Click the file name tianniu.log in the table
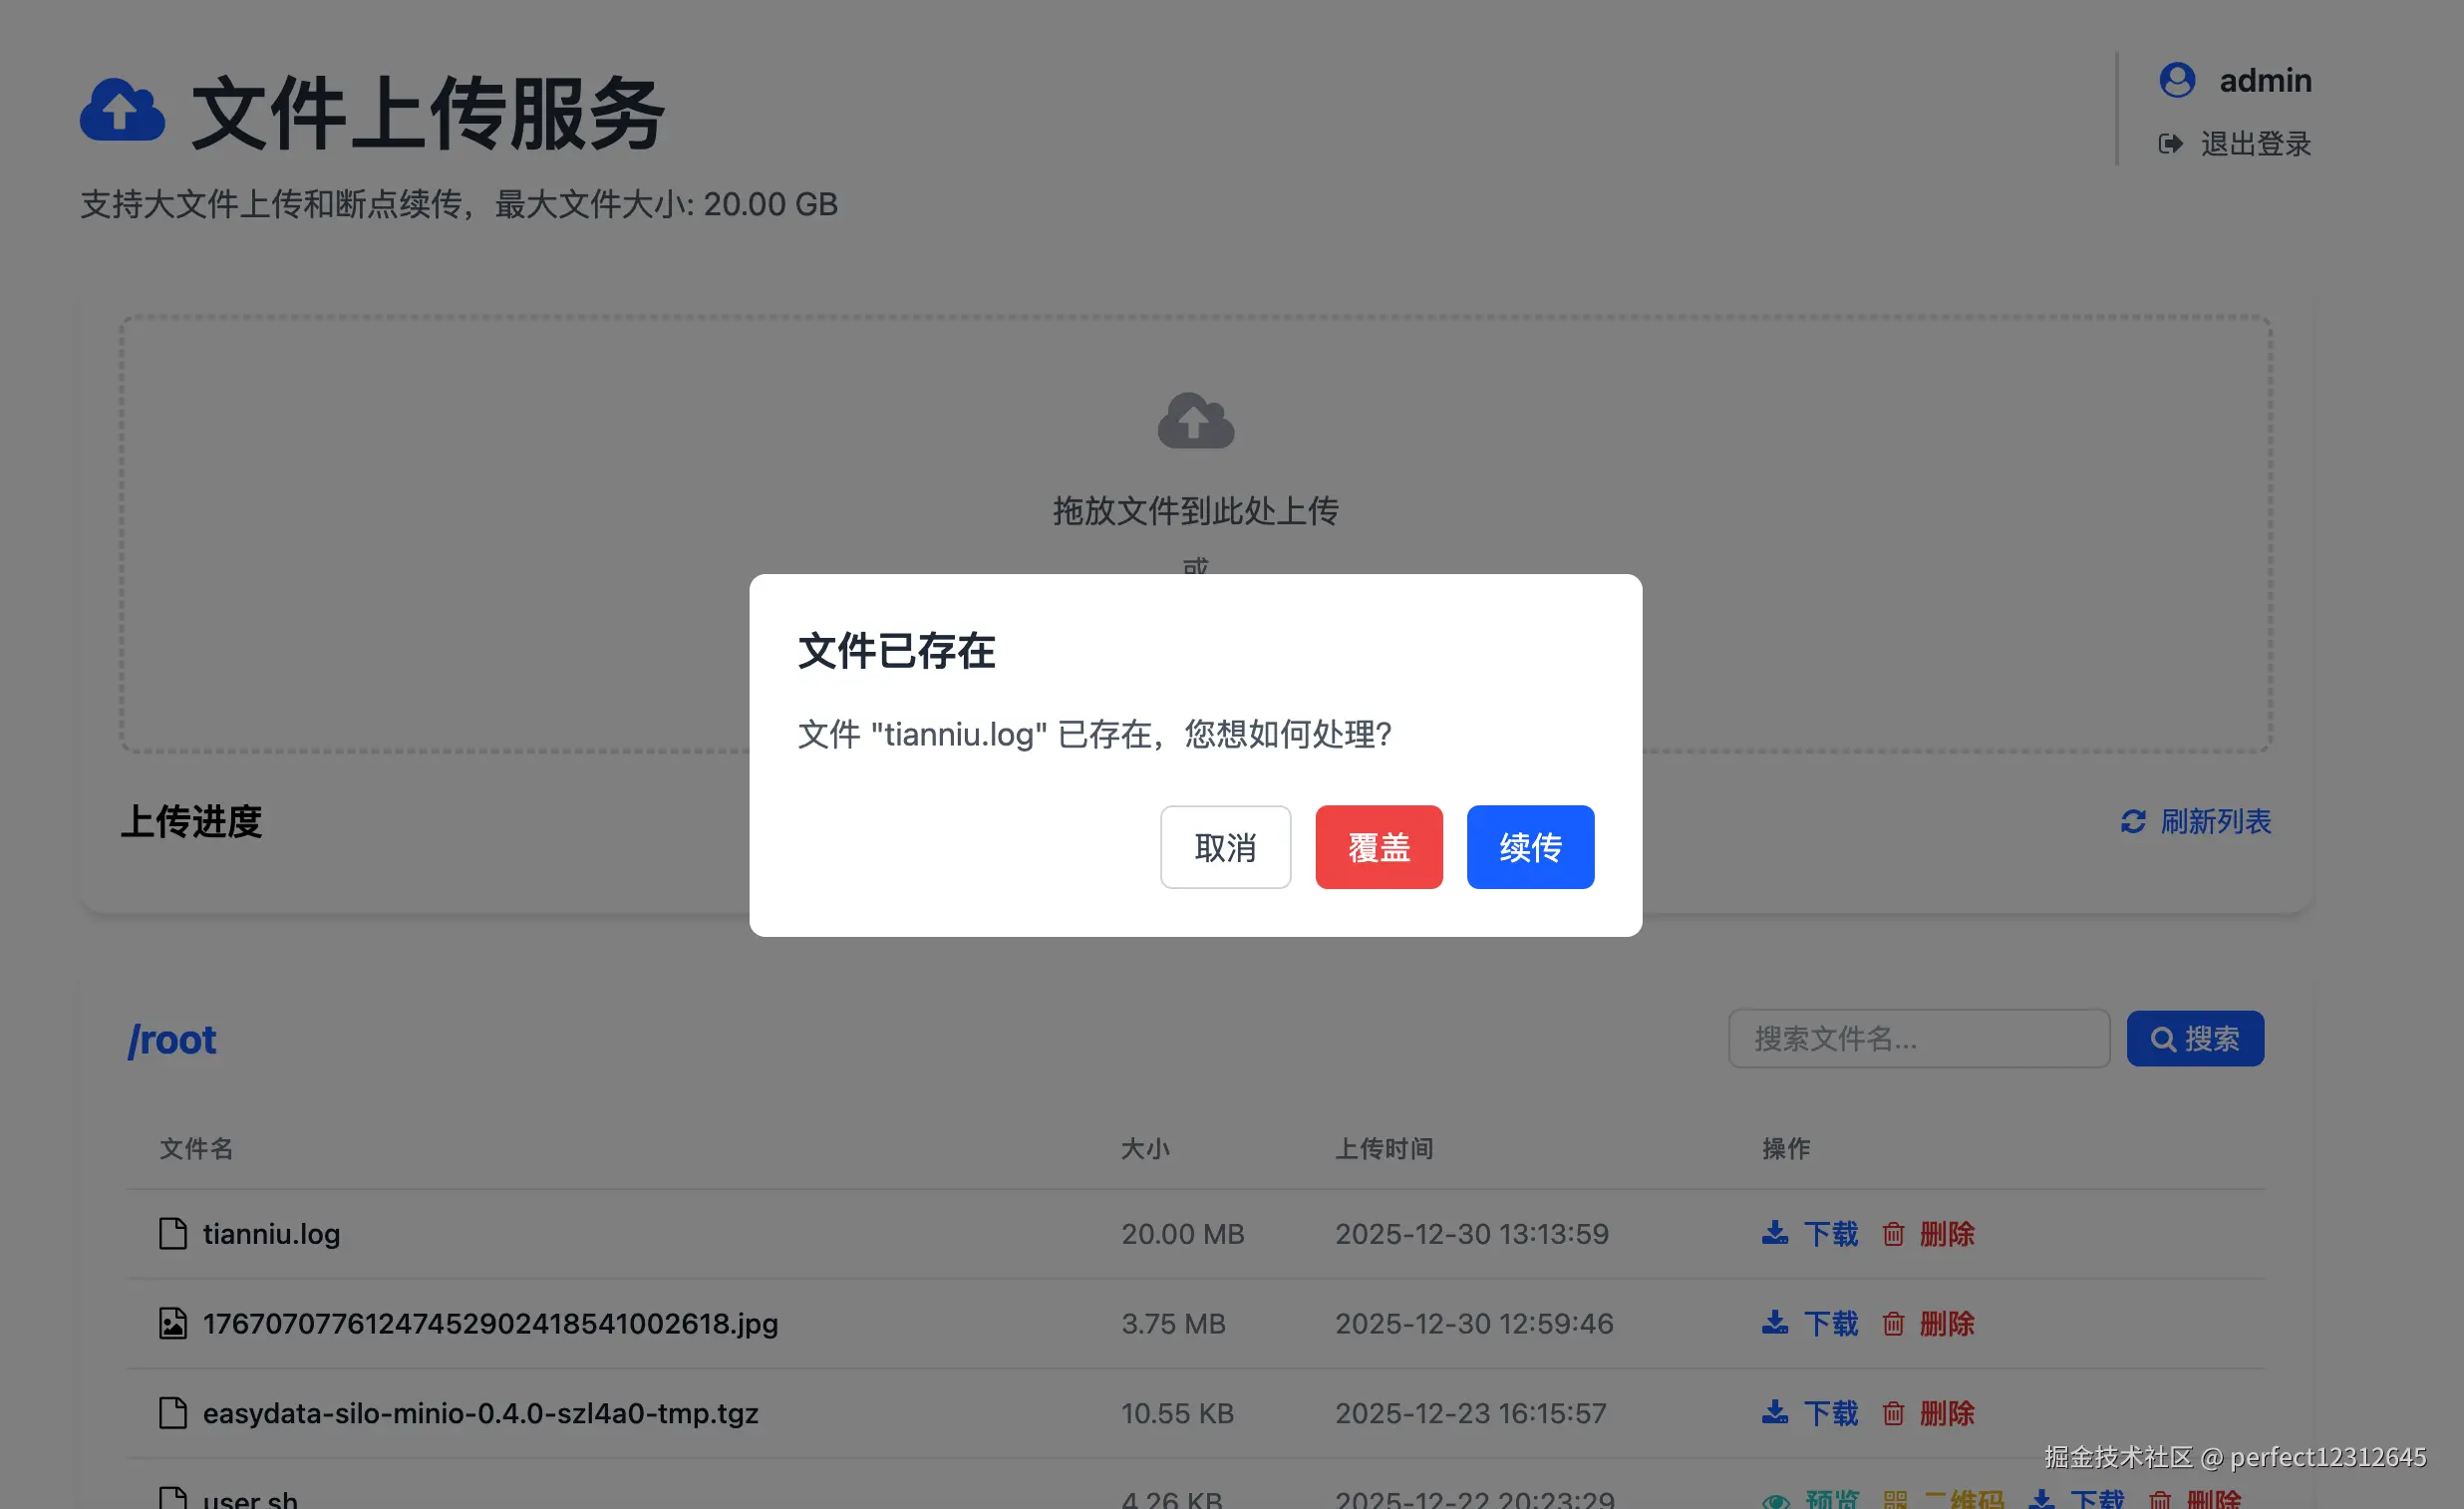The image size is (2464, 1509). pos(271,1233)
